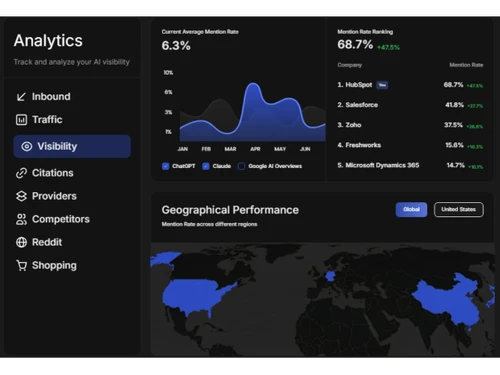
Task: Click the Mention Rate Ranking title
Action: coord(365,32)
